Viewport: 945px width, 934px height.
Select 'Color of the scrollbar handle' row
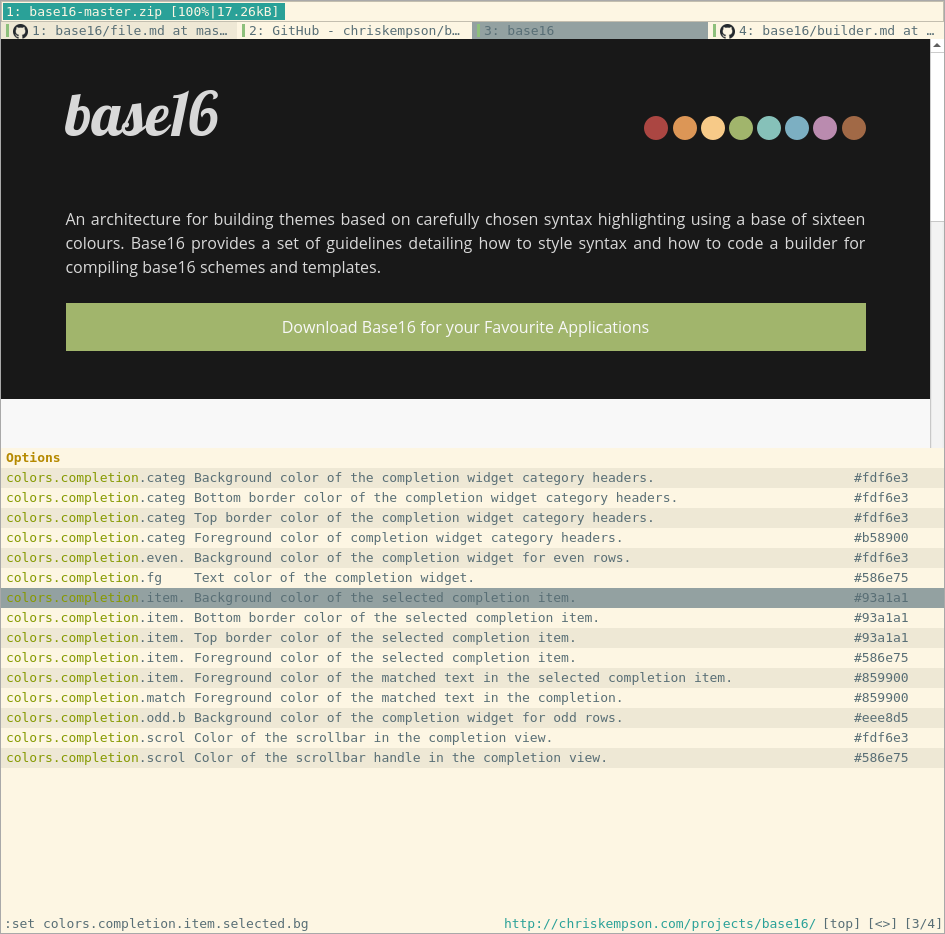click(472, 757)
